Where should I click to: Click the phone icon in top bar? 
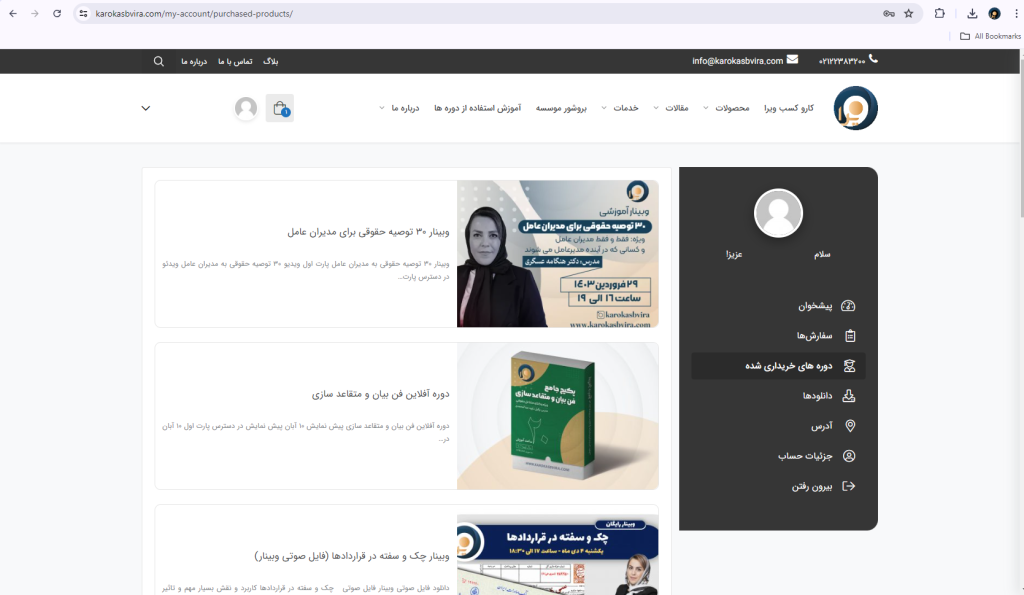pos(873,59)
